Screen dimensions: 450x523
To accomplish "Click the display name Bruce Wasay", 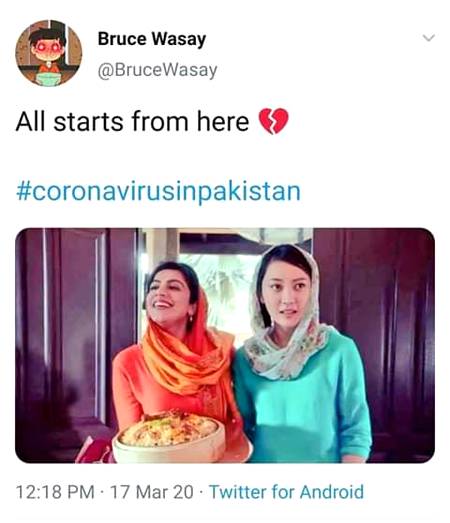I will (152, 39).
